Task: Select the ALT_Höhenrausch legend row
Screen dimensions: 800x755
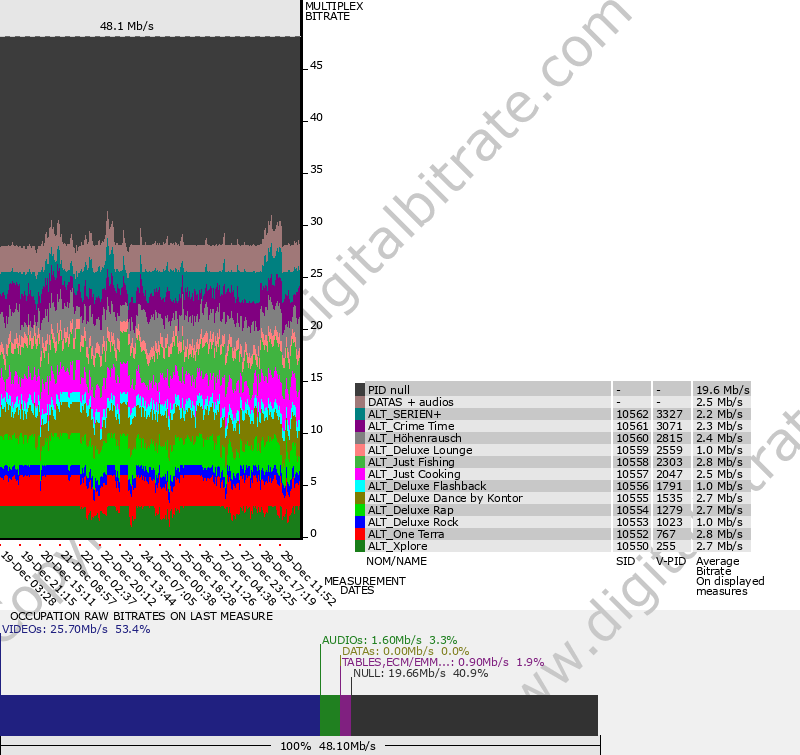Action: coord(420,438)
